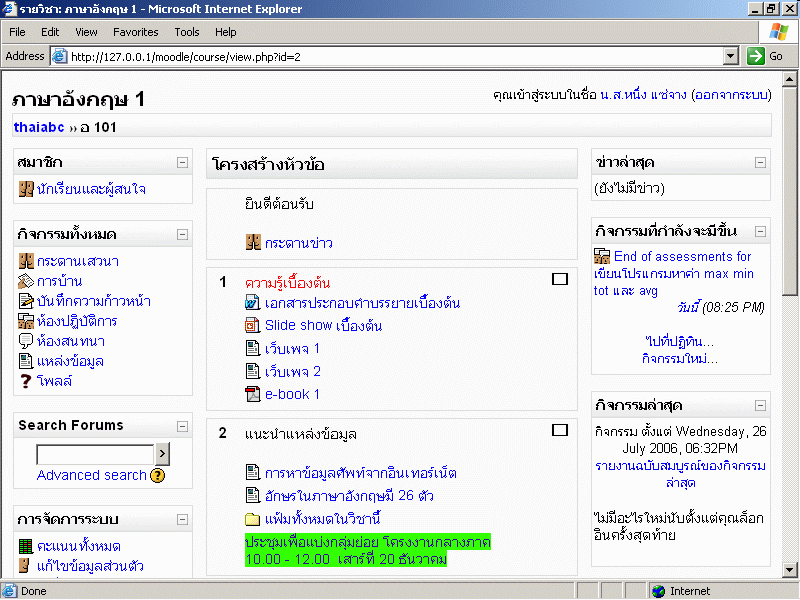Viewport: 800px width, 600px height.
Task: Collapse the ข่าวล่าสุด block
Action: (761, 162)
